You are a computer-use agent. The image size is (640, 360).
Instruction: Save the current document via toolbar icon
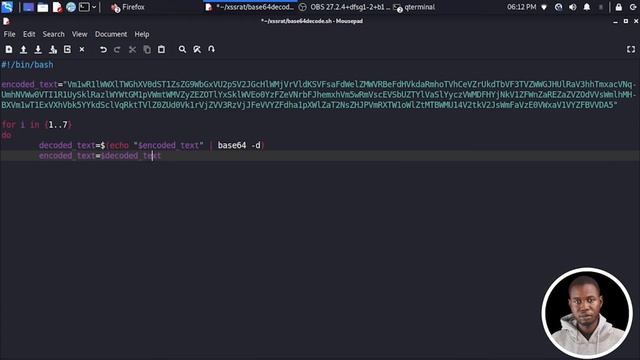tap(38, 49)
